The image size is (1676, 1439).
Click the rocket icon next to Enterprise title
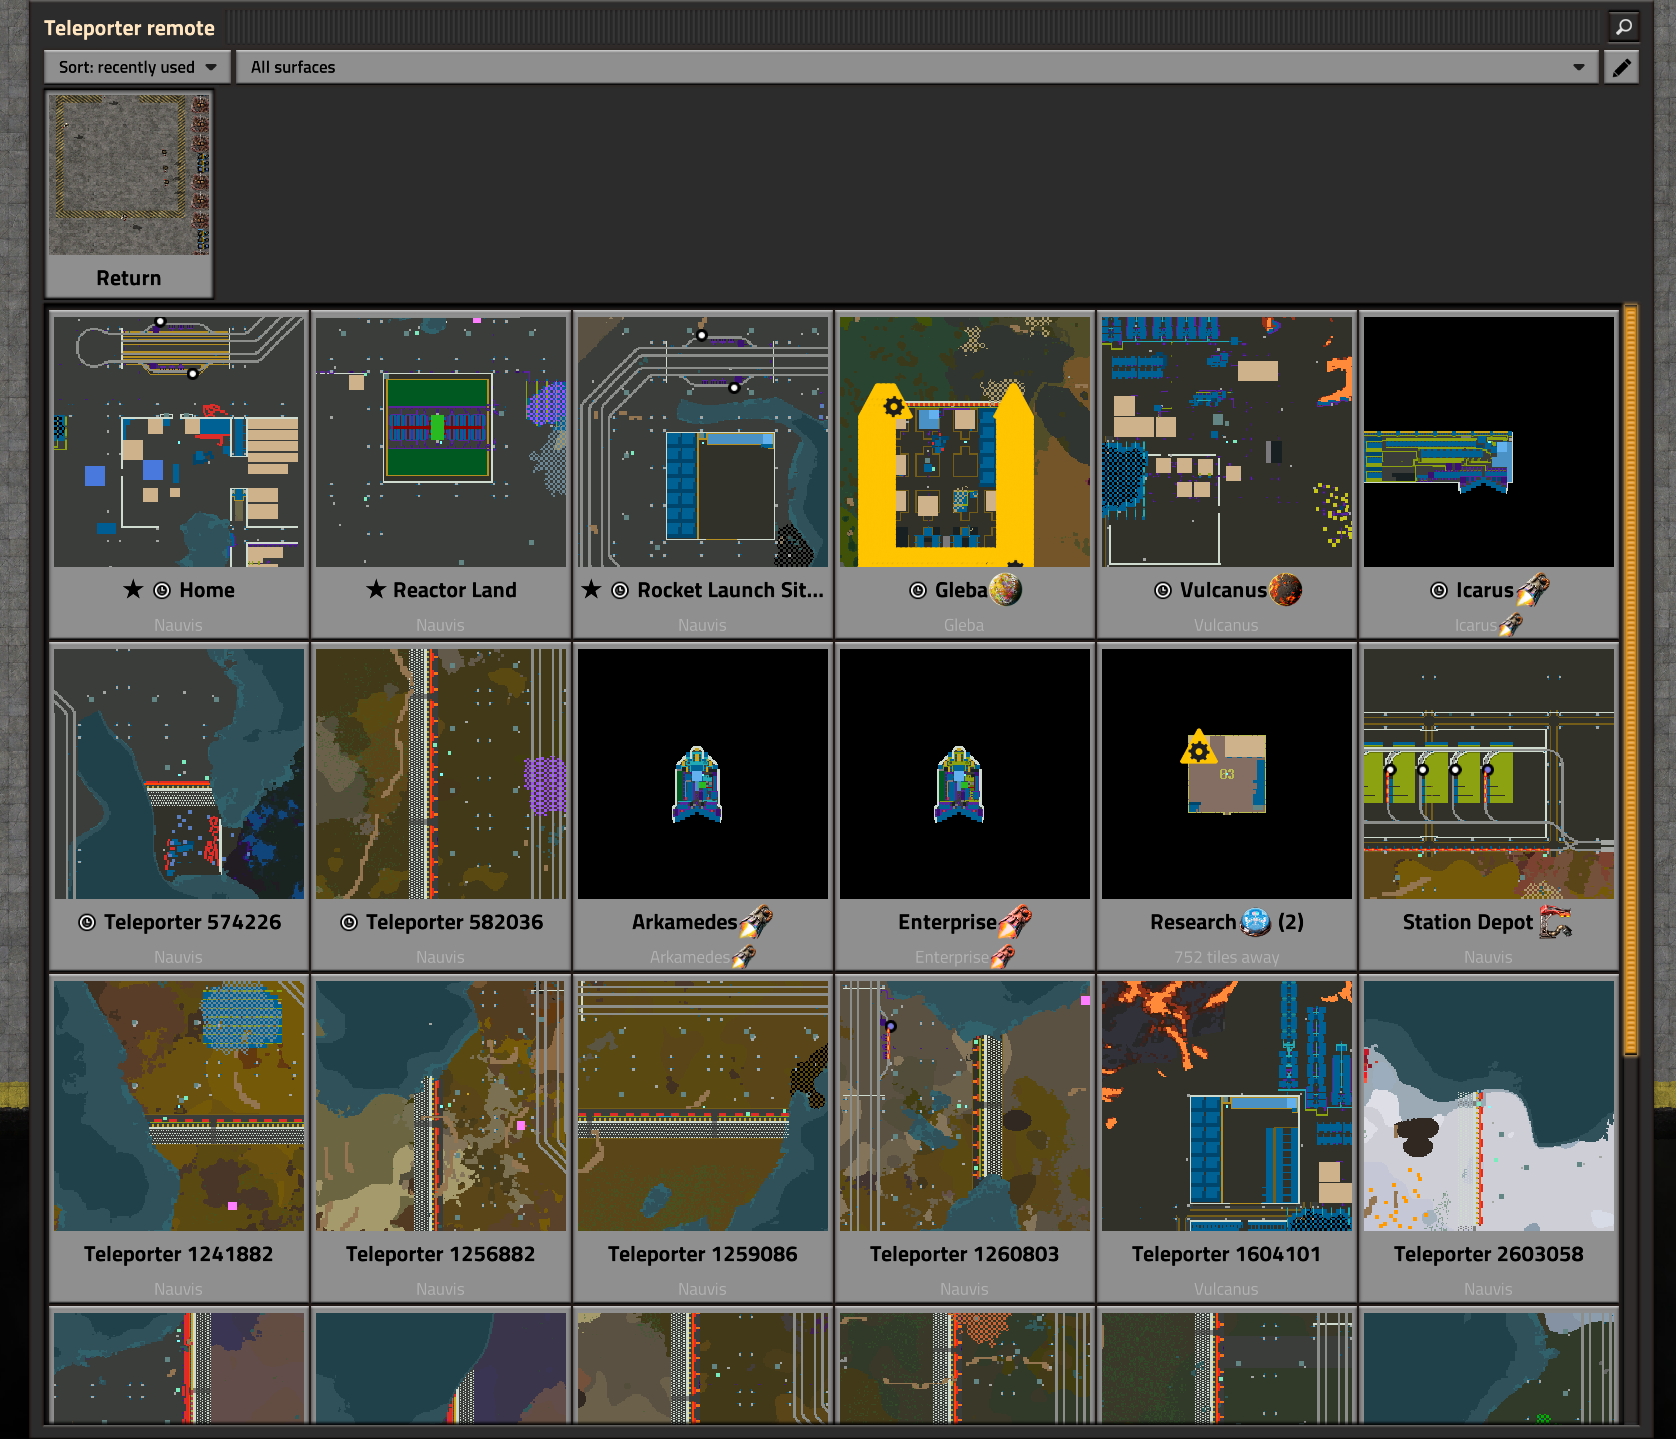[1015, 922]
